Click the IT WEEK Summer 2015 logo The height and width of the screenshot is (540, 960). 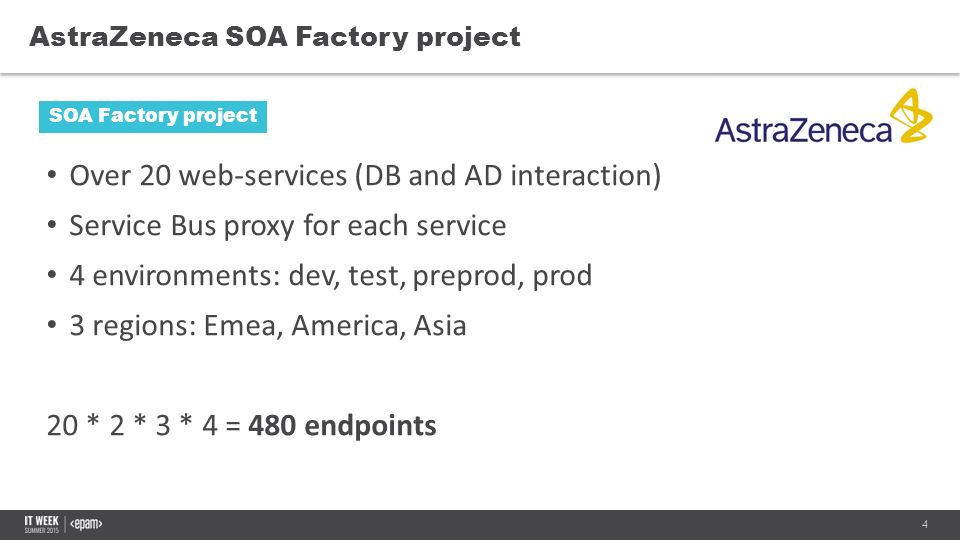pyautogui.click(x=42, y=525)
